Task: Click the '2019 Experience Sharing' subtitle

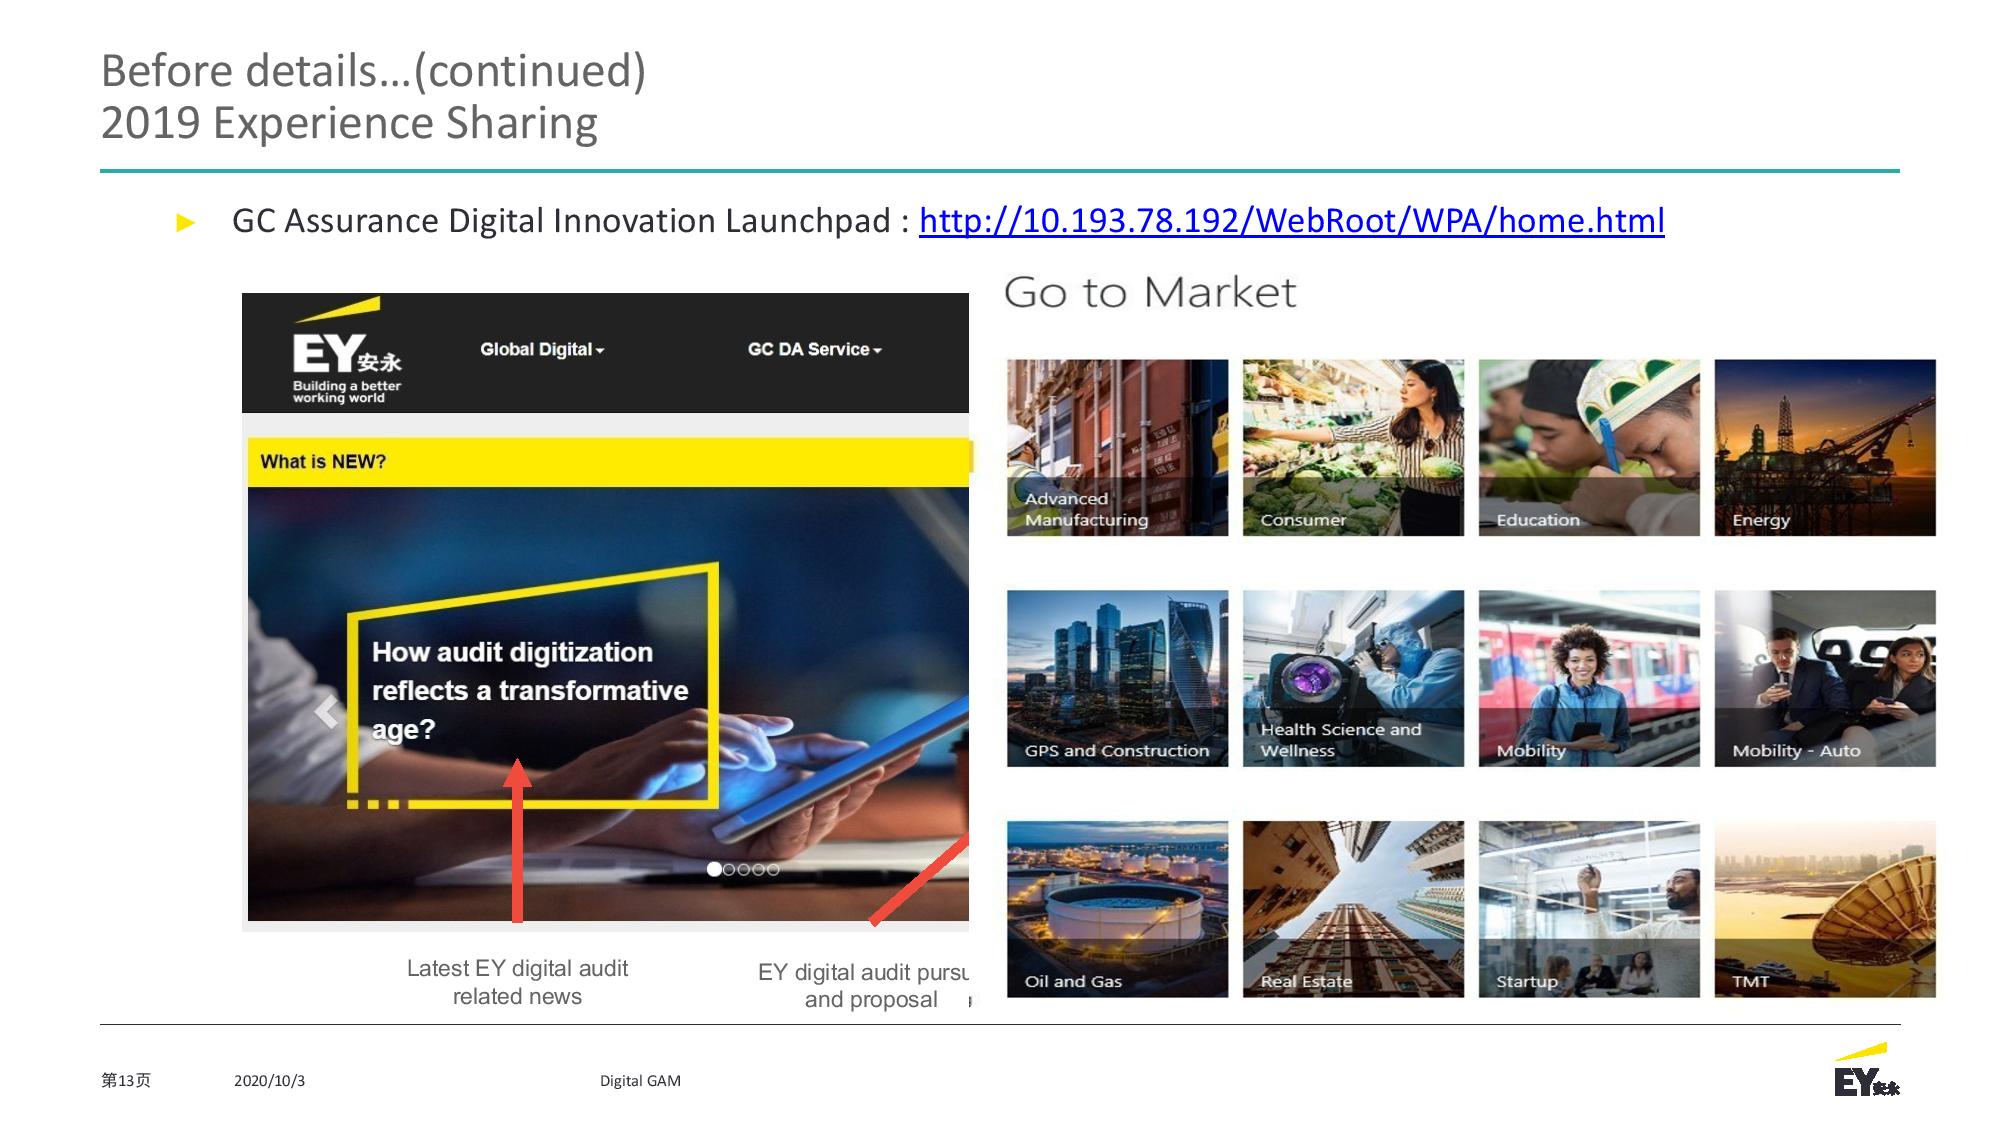Action: click(x=349, y=123)
